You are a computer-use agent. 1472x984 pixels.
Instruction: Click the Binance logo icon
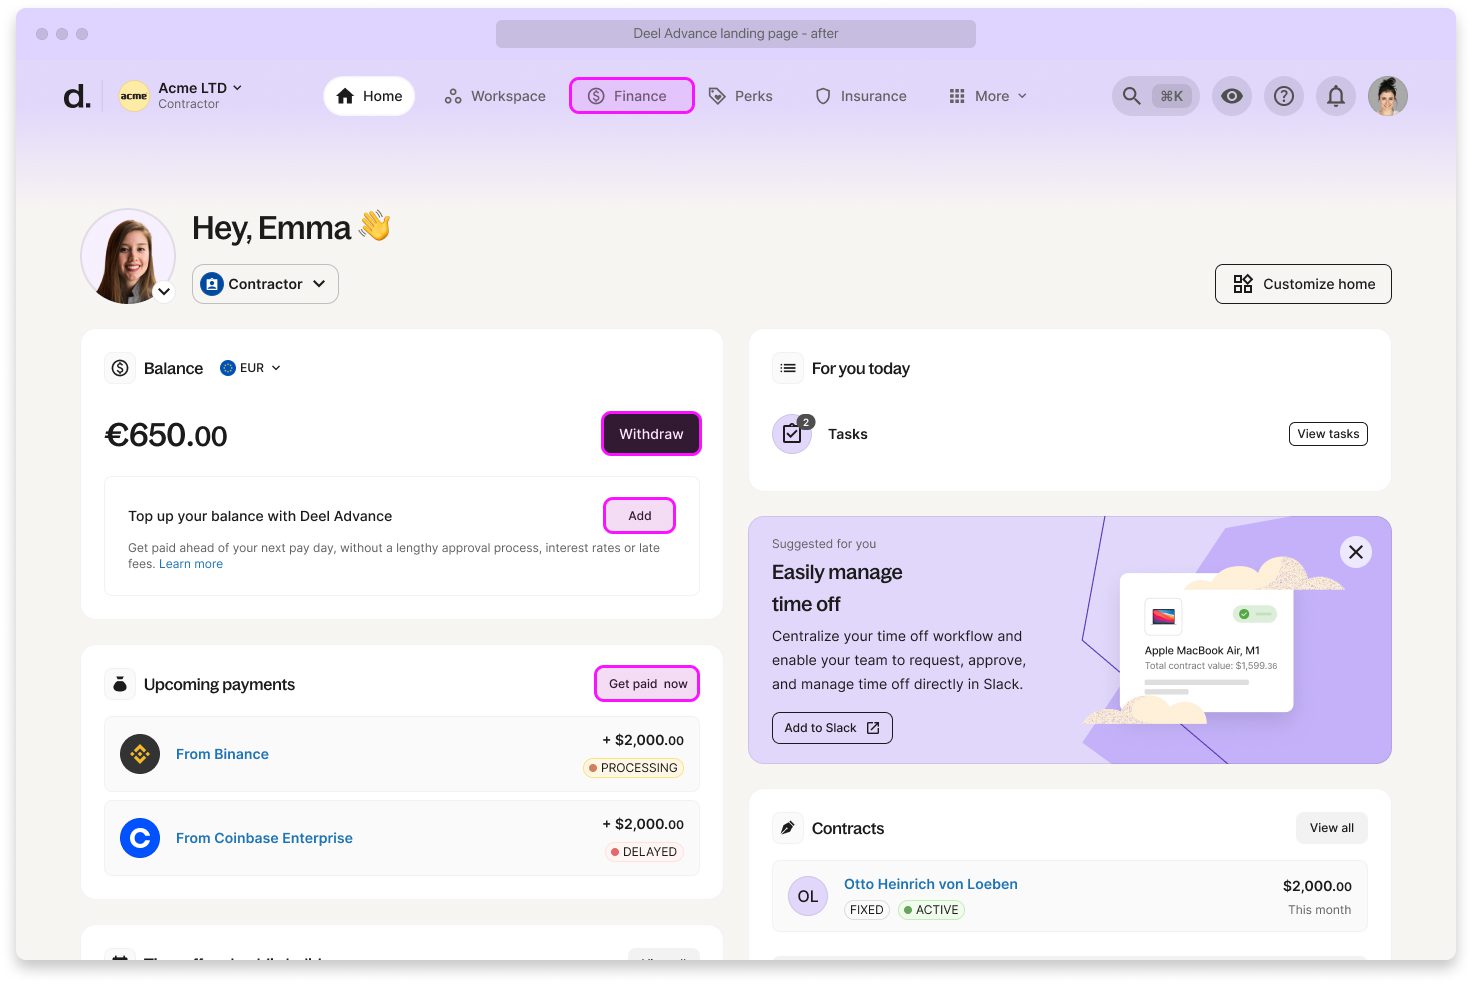click(x=140, y=754)
